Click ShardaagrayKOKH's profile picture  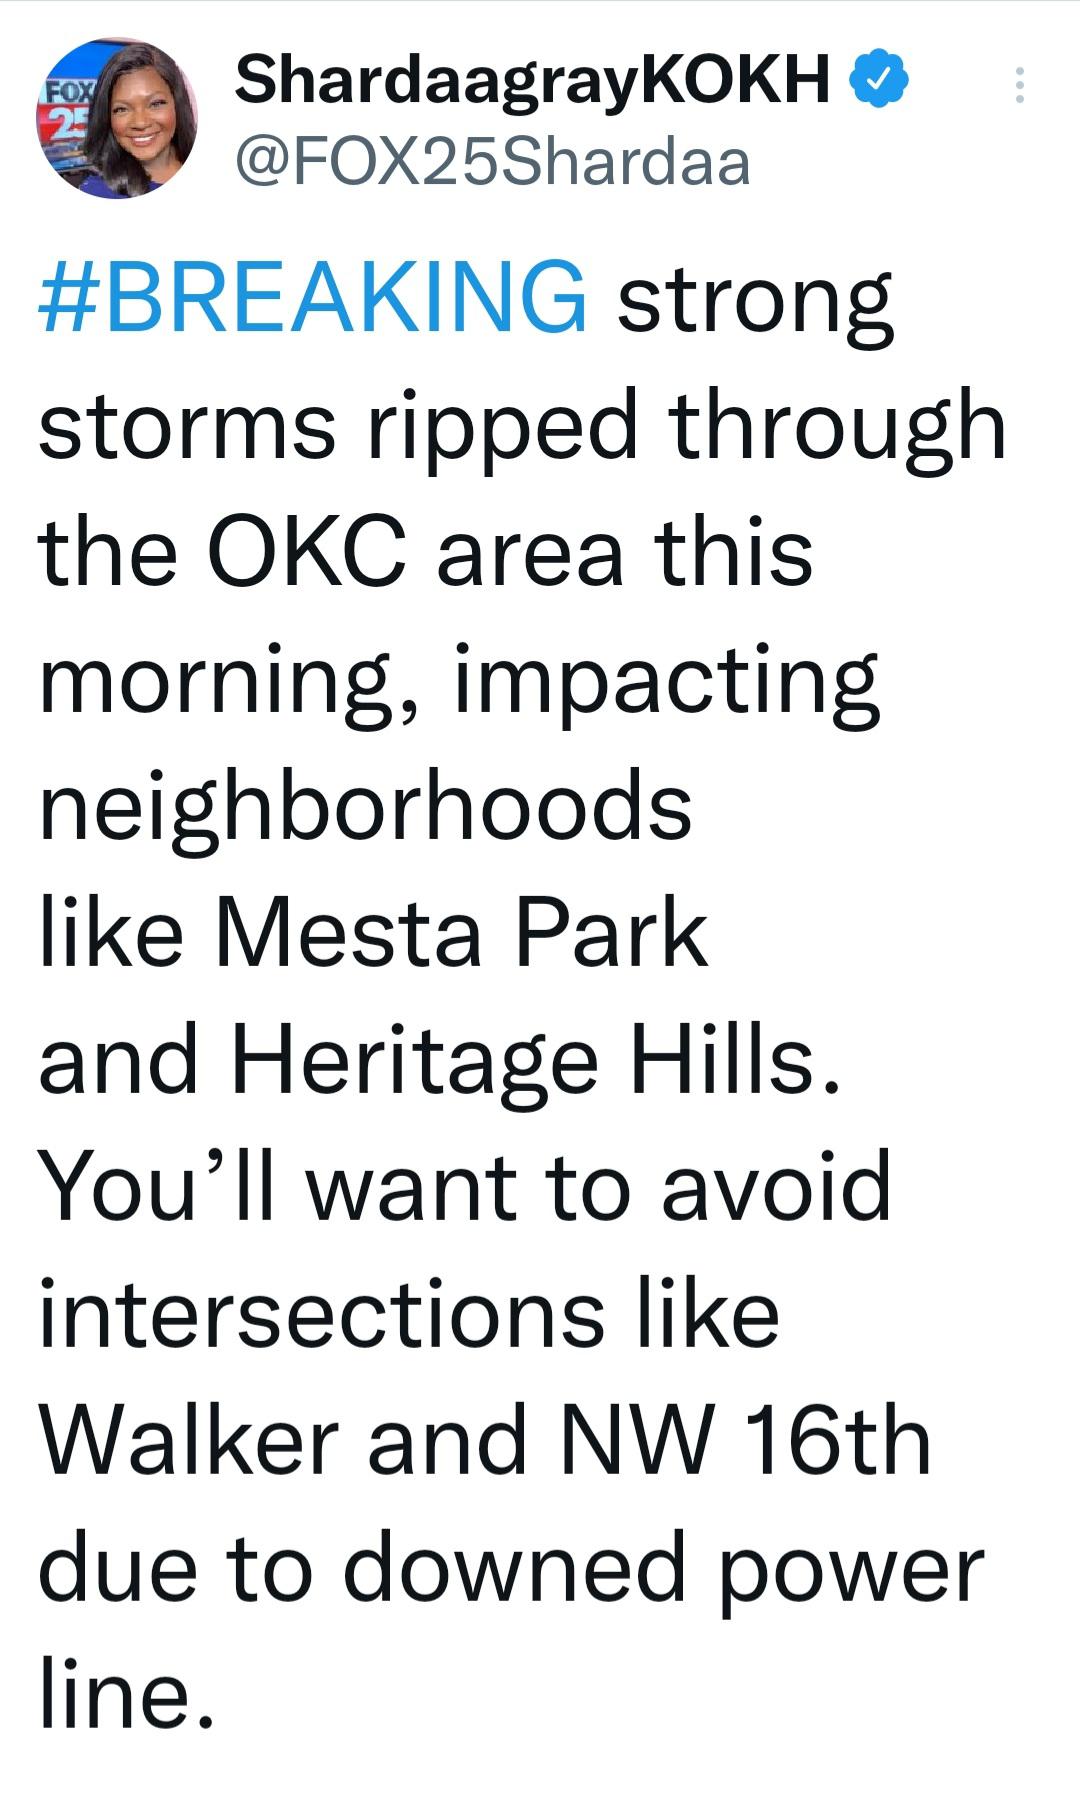pos(120,113)
